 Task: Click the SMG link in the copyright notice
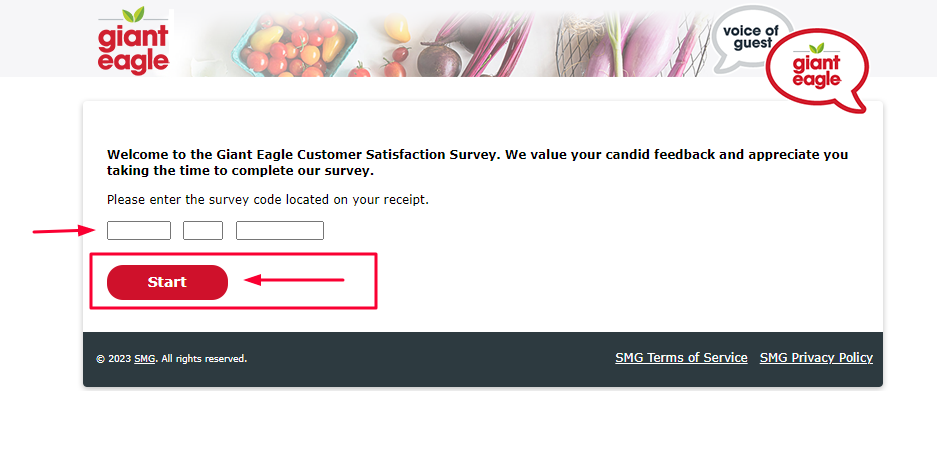pos(145,359)
